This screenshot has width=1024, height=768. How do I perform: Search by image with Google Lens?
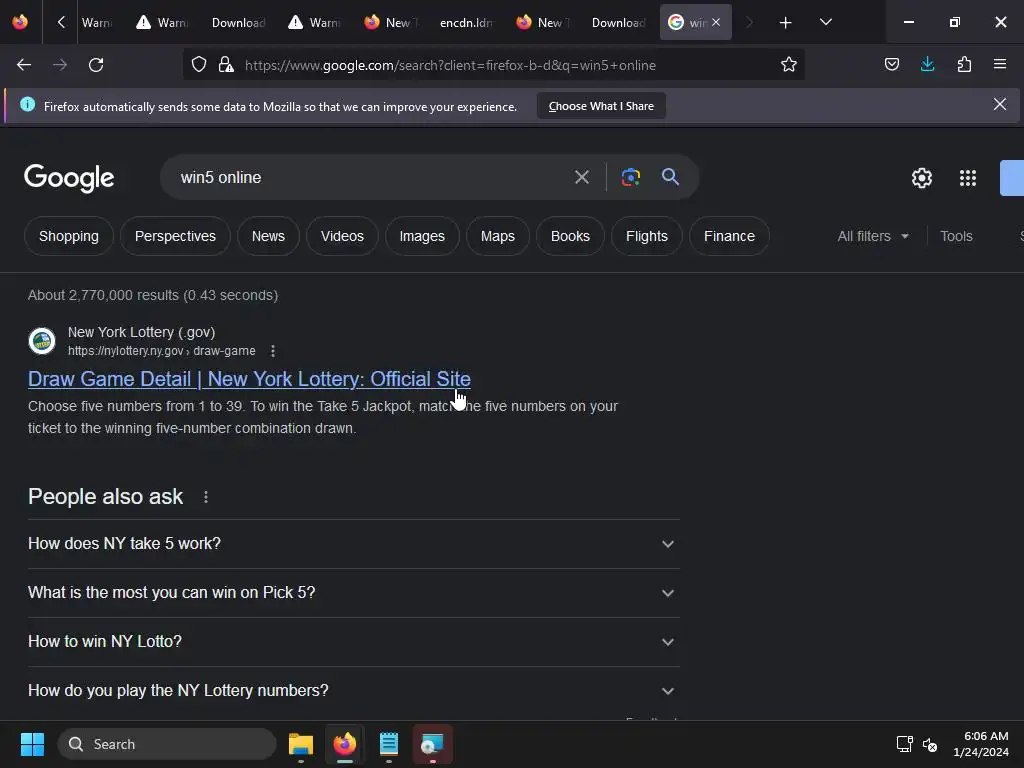pyautogui.click(x=630, y=177)
